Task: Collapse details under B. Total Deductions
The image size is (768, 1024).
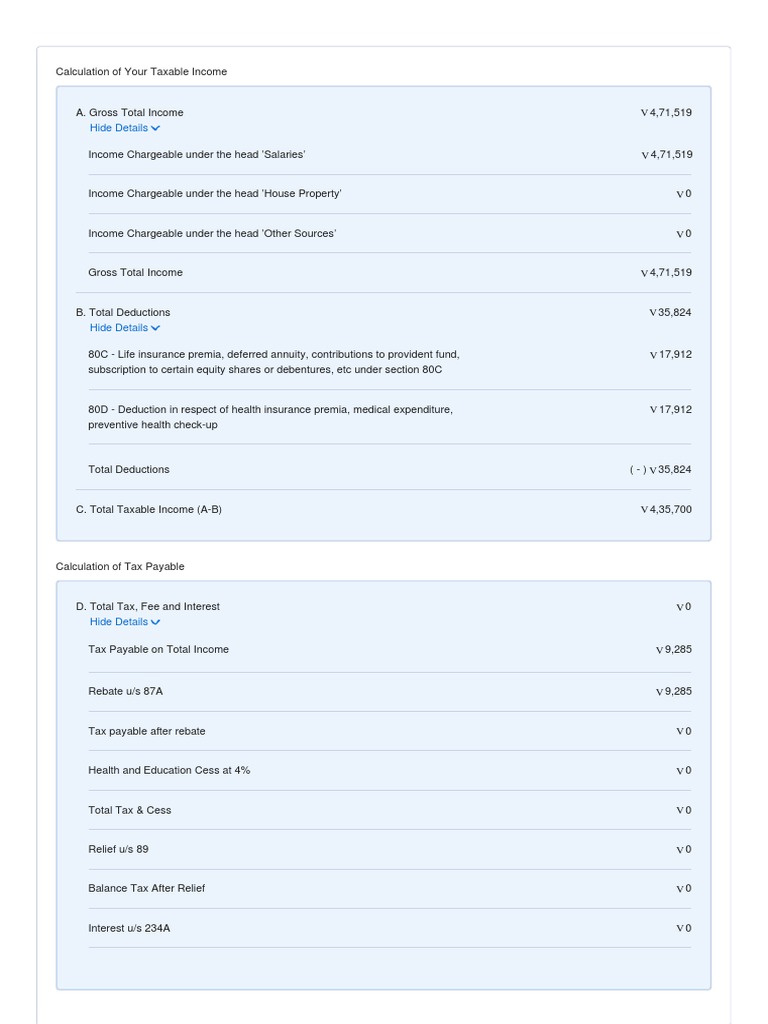Action: (x=125, y=328)
